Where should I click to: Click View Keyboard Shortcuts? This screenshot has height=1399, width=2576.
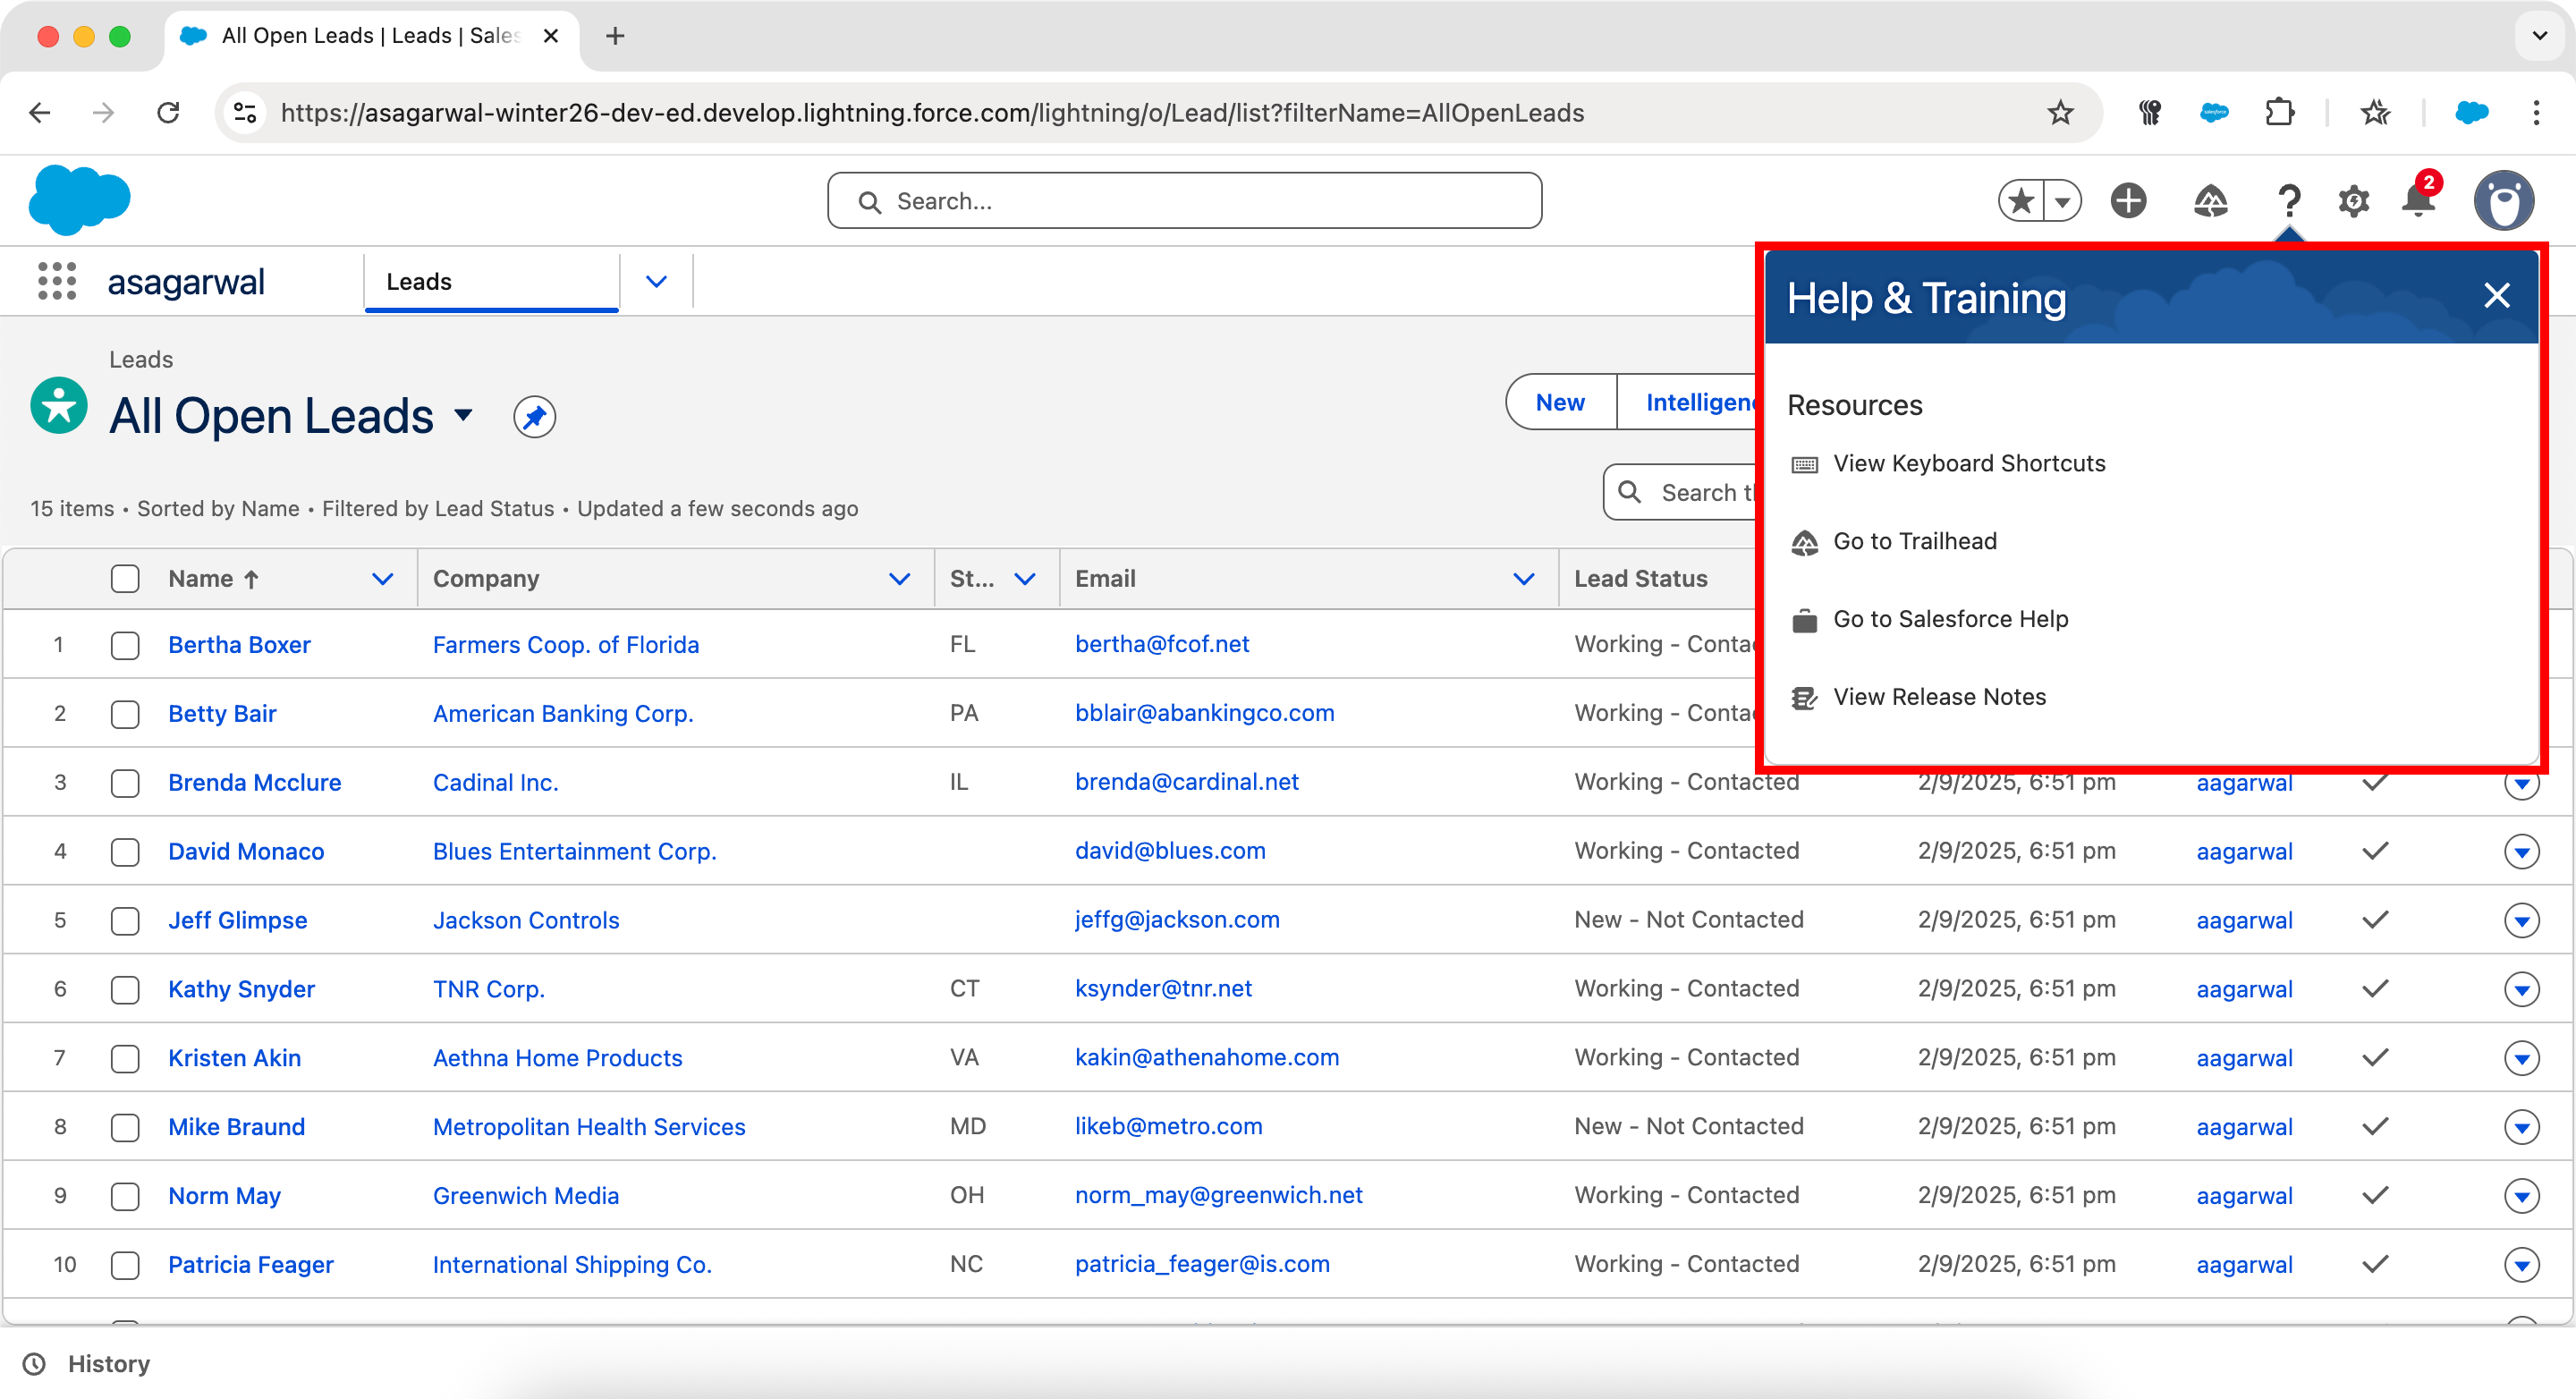(x=1969, y=464)
